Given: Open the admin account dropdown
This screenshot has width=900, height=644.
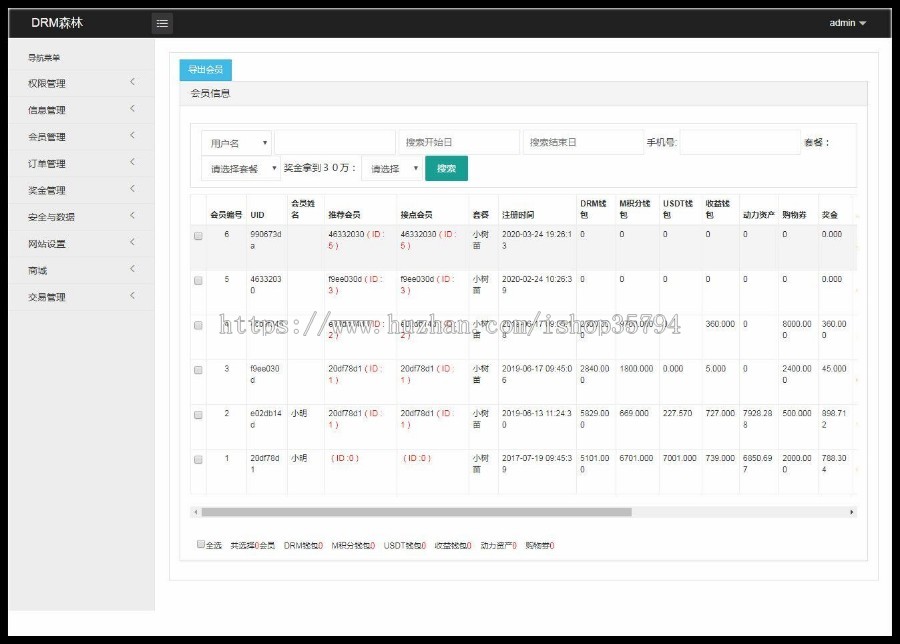Looking at the screenshot, I should tap(845, 22).
